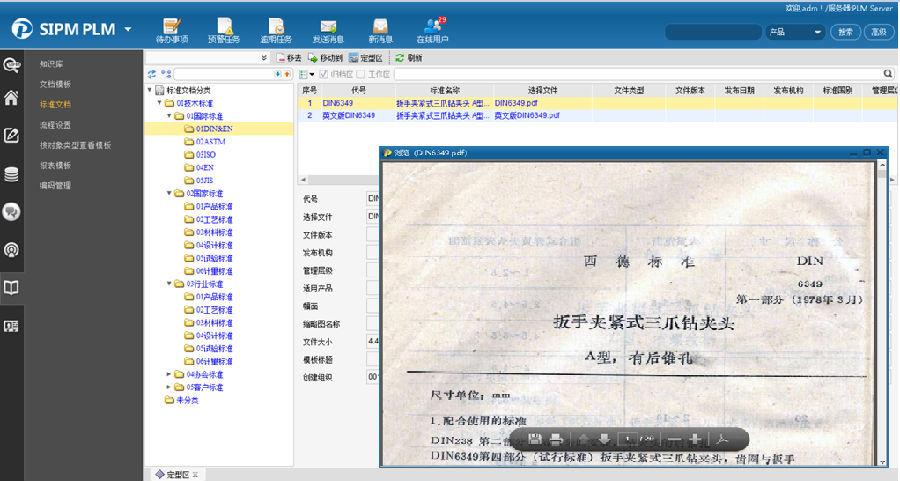Open the chat bubble sidebar icon
The width and height of the screenshot is (900, 481).
tap(11, 212)
